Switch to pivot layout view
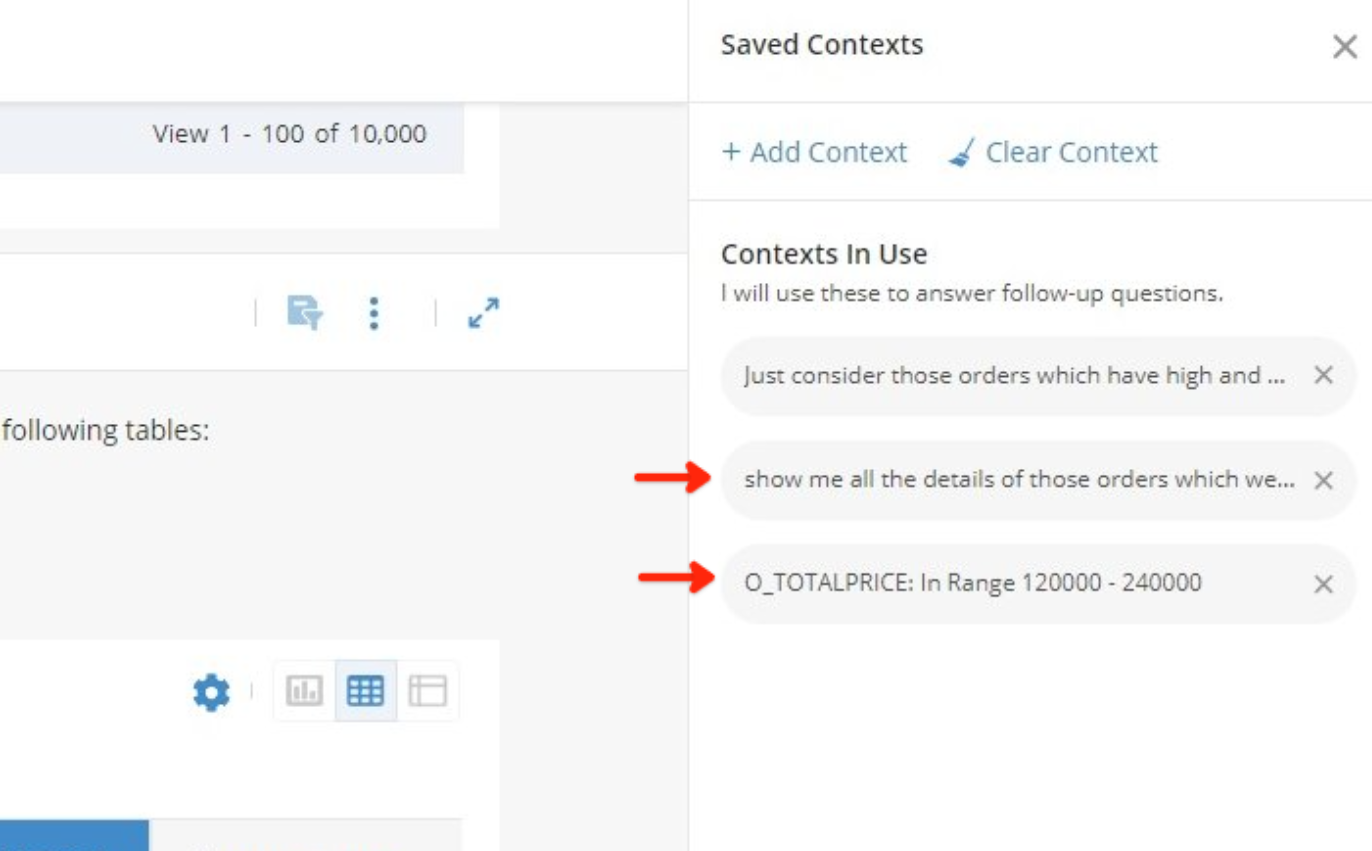The image size is (1372, 851). [x=428, y=691]
